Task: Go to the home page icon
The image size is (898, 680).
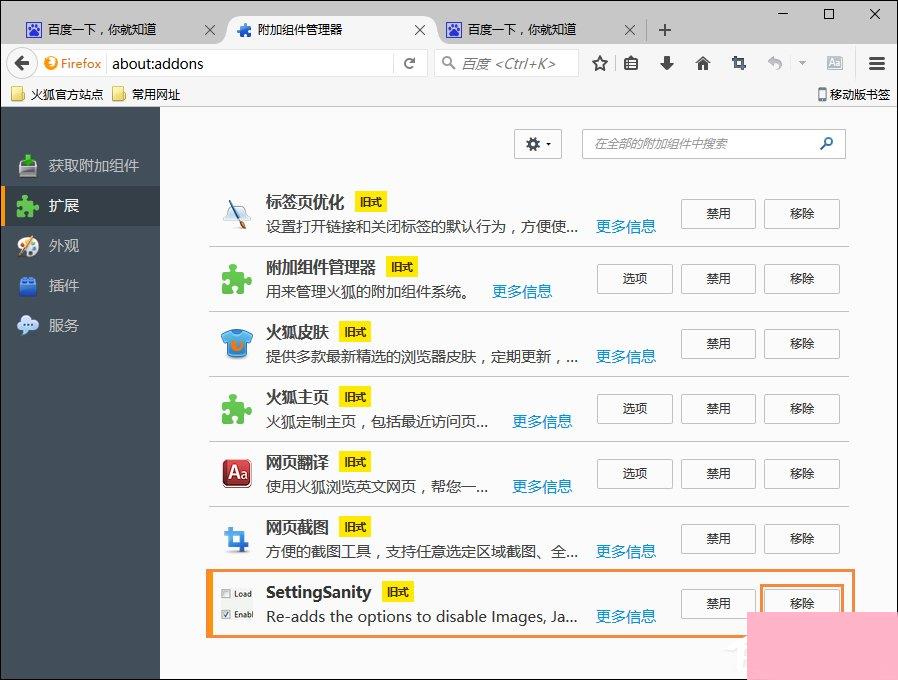Action: (x=703, y=64)
